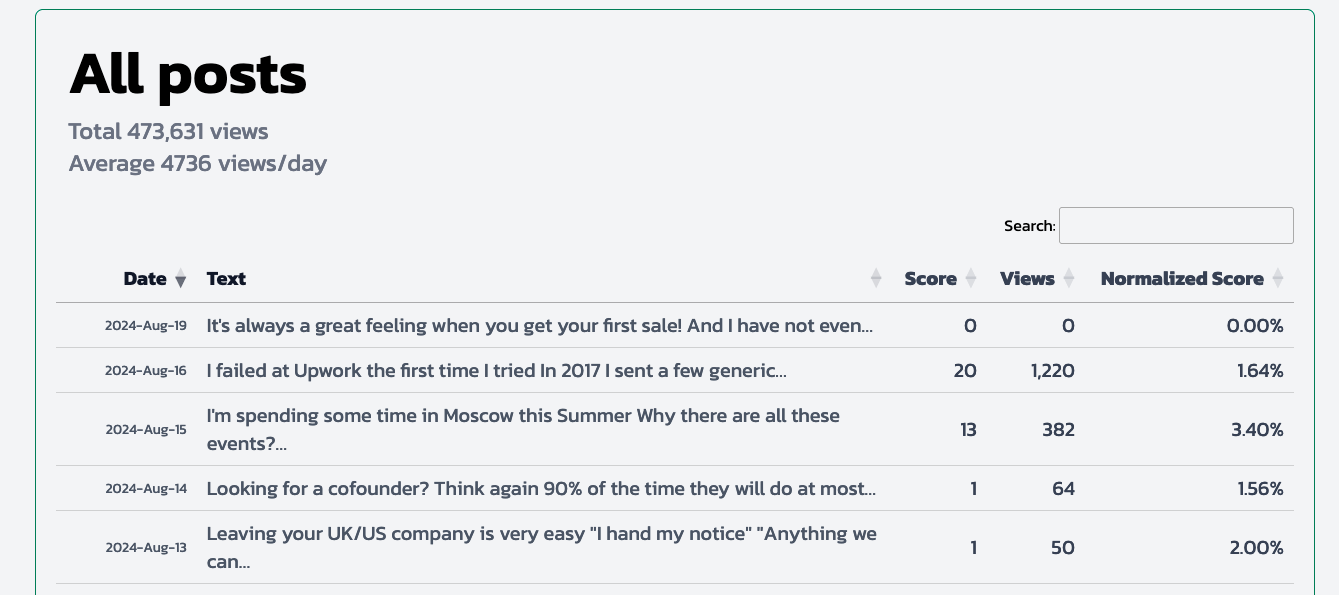Sort table by Date header

145,279
